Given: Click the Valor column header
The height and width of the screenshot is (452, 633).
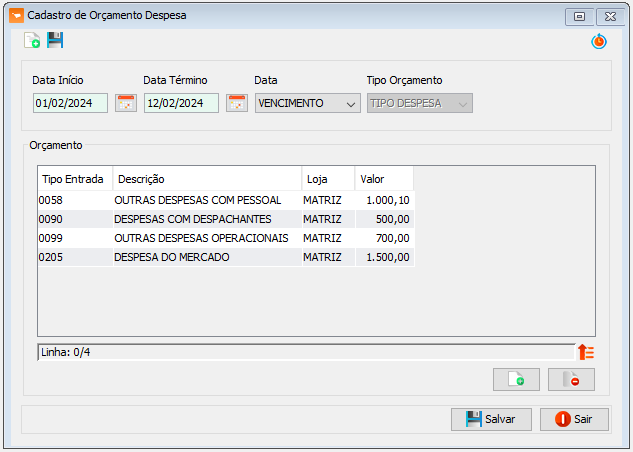Looking at the screenshot, I should tap(384, 179).
